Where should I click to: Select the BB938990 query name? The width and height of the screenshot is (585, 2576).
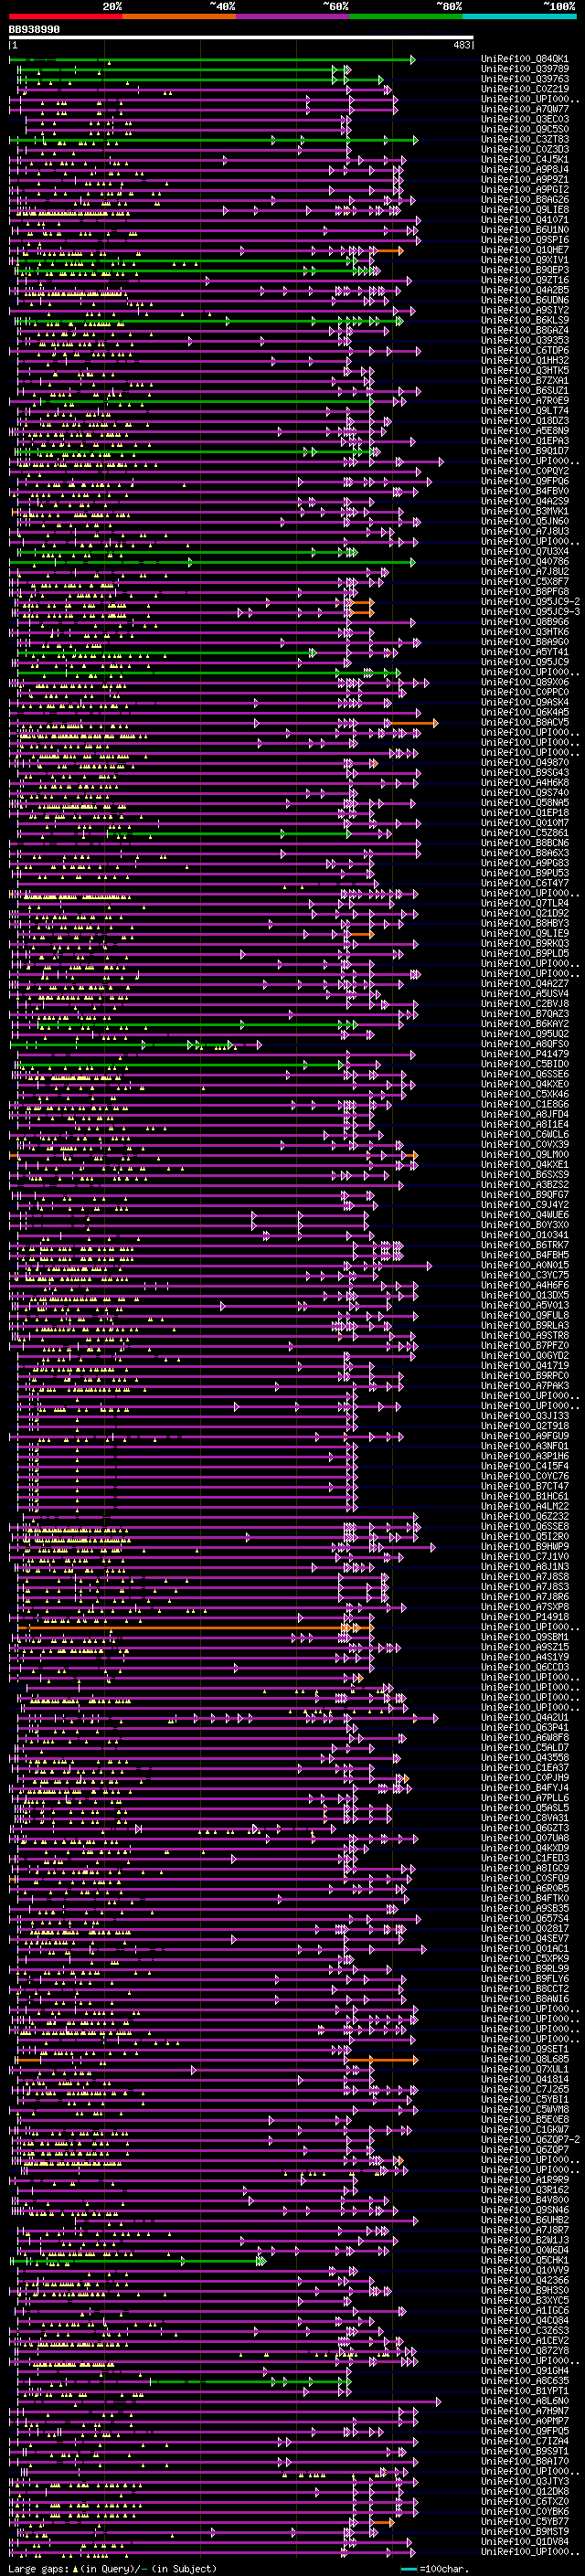tap(34, 30)
